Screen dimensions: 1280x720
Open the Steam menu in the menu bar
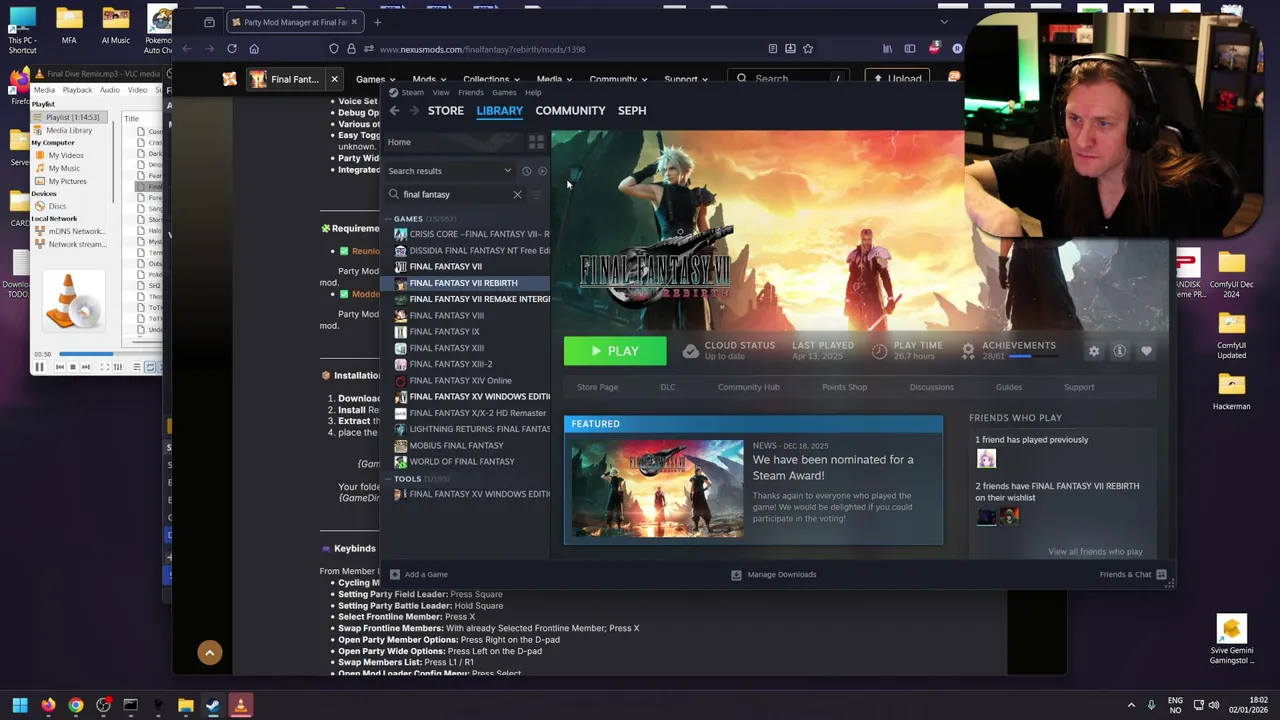coord(412,92)
